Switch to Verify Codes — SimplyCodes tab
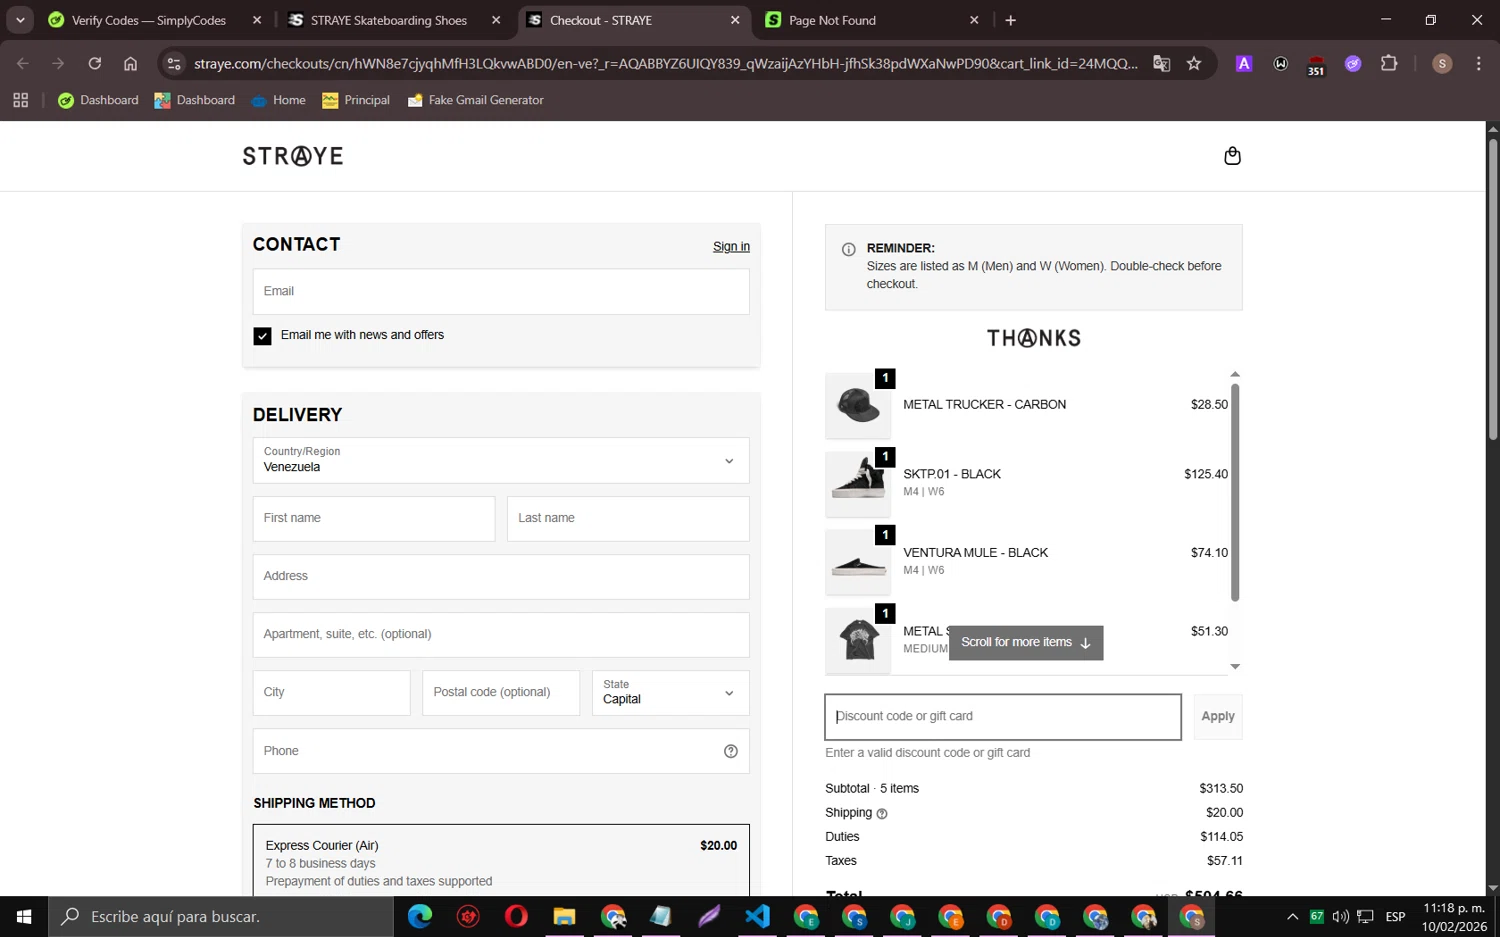 (150, 20)
